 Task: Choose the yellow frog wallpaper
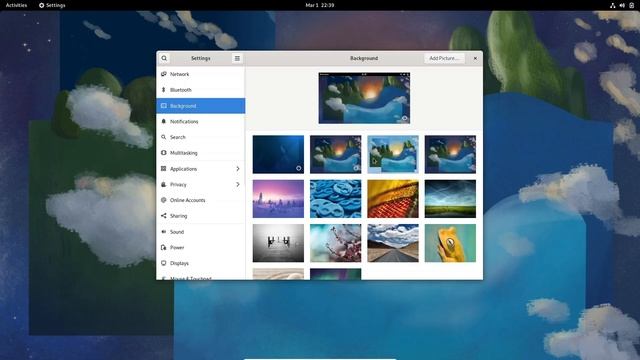click(x=450, y=243)
